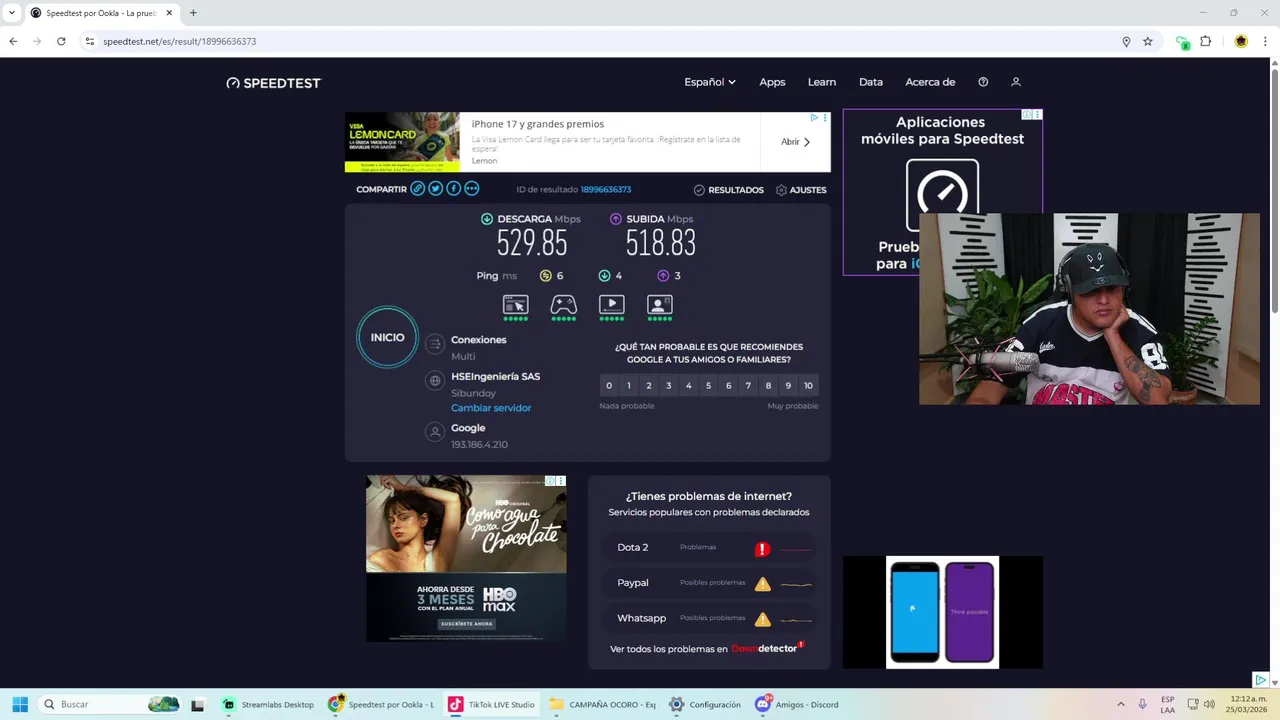The image size is (1280, 720).
Task: Show hidden system tray icons chevron
Action: tap(1120, 704)
